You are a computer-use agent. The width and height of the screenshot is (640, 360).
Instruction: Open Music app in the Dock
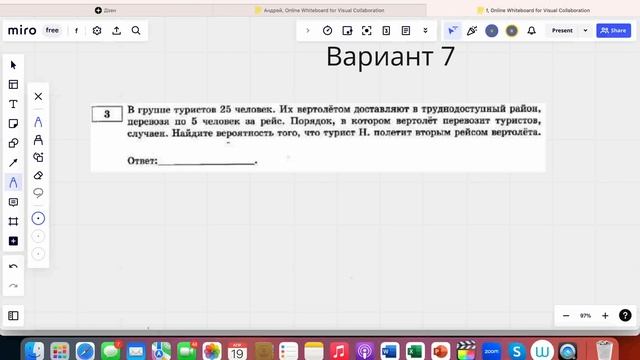pos(339,351)
